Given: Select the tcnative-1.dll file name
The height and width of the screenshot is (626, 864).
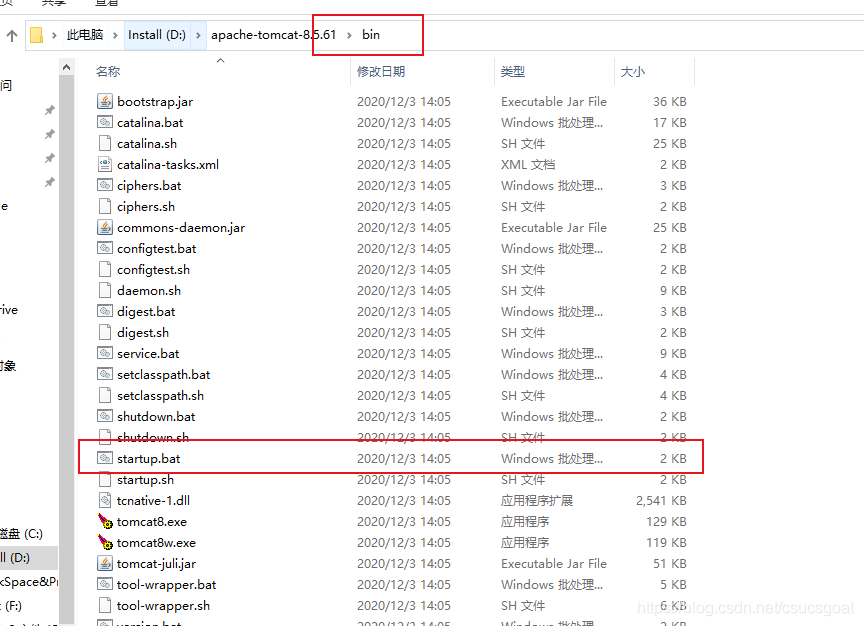Looking at the screenshot, I should click(x=153, y=500).
